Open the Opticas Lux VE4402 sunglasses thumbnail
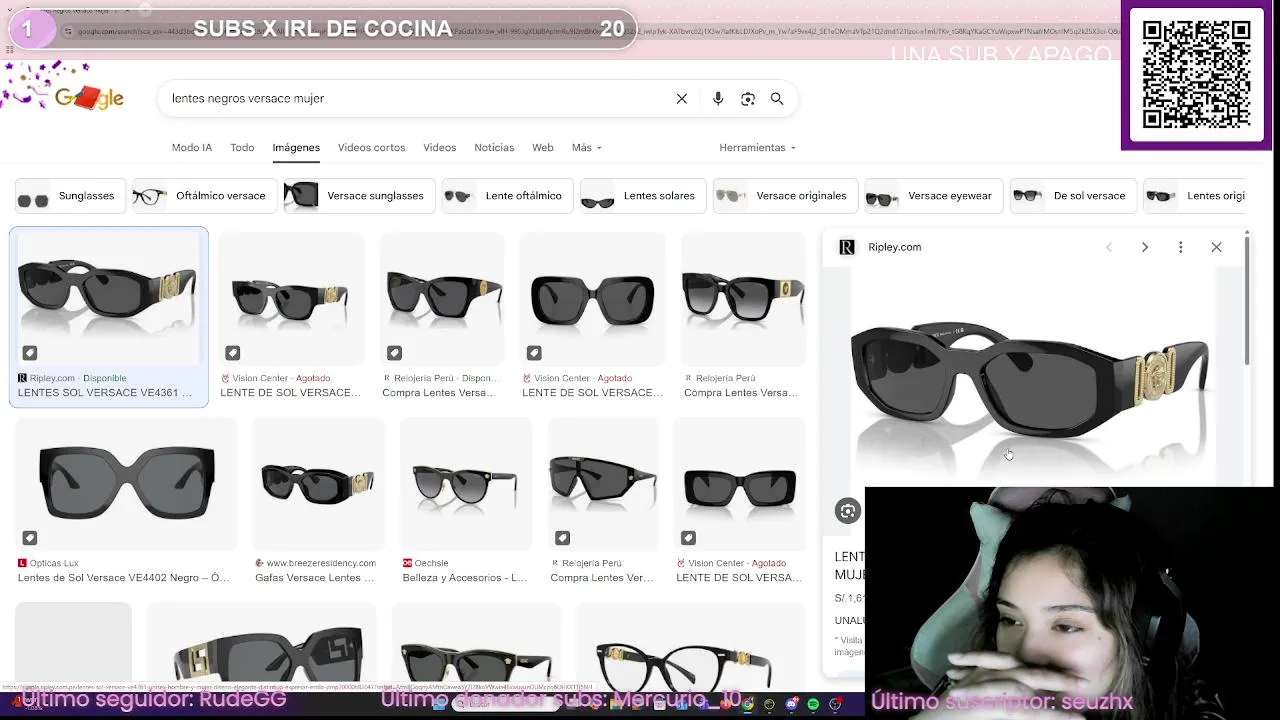The width and height of the screenshot is (1280, 720). (126, 484)
